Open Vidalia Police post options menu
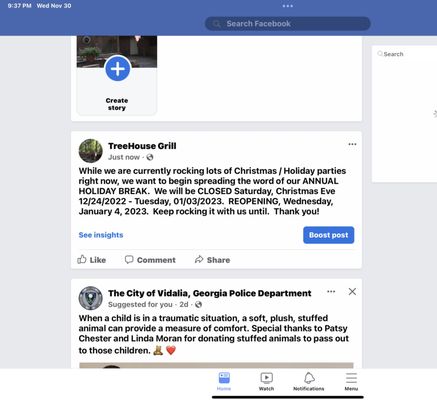 point(331,292)
